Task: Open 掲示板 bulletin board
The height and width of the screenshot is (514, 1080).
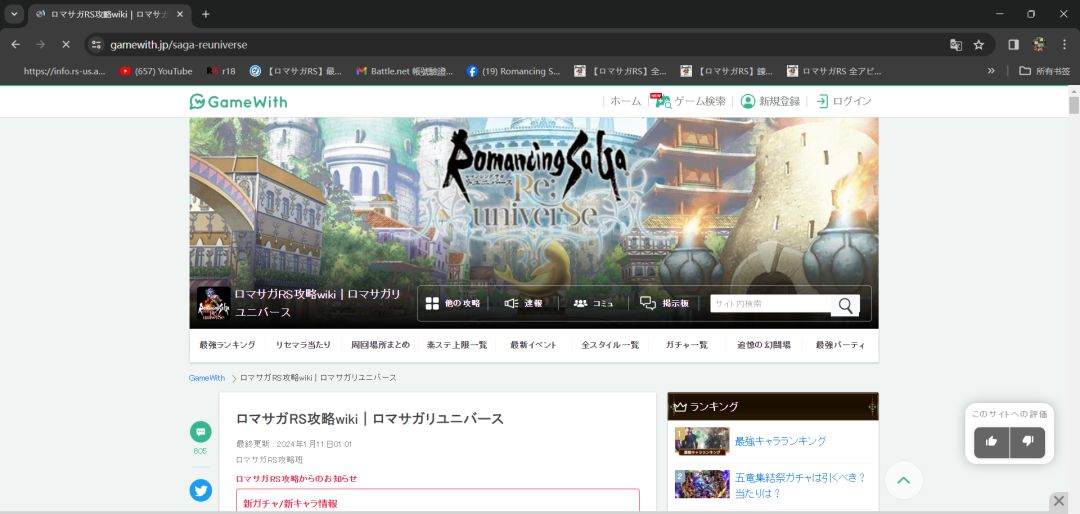Action: pyautogui.click(x=664, y=304)
